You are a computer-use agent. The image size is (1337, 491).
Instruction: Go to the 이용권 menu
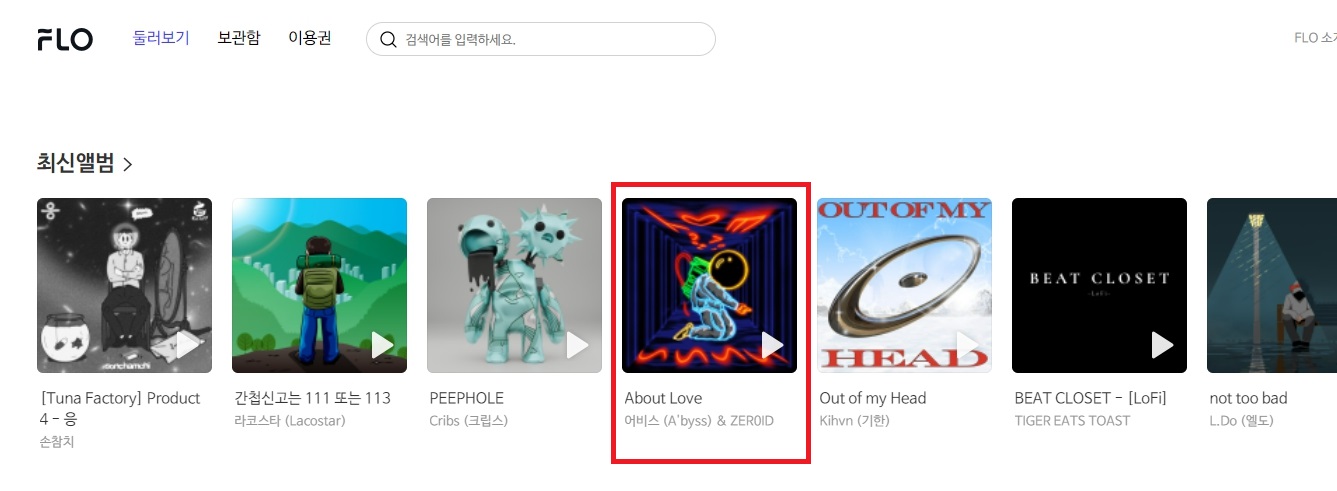click(310, 39)
